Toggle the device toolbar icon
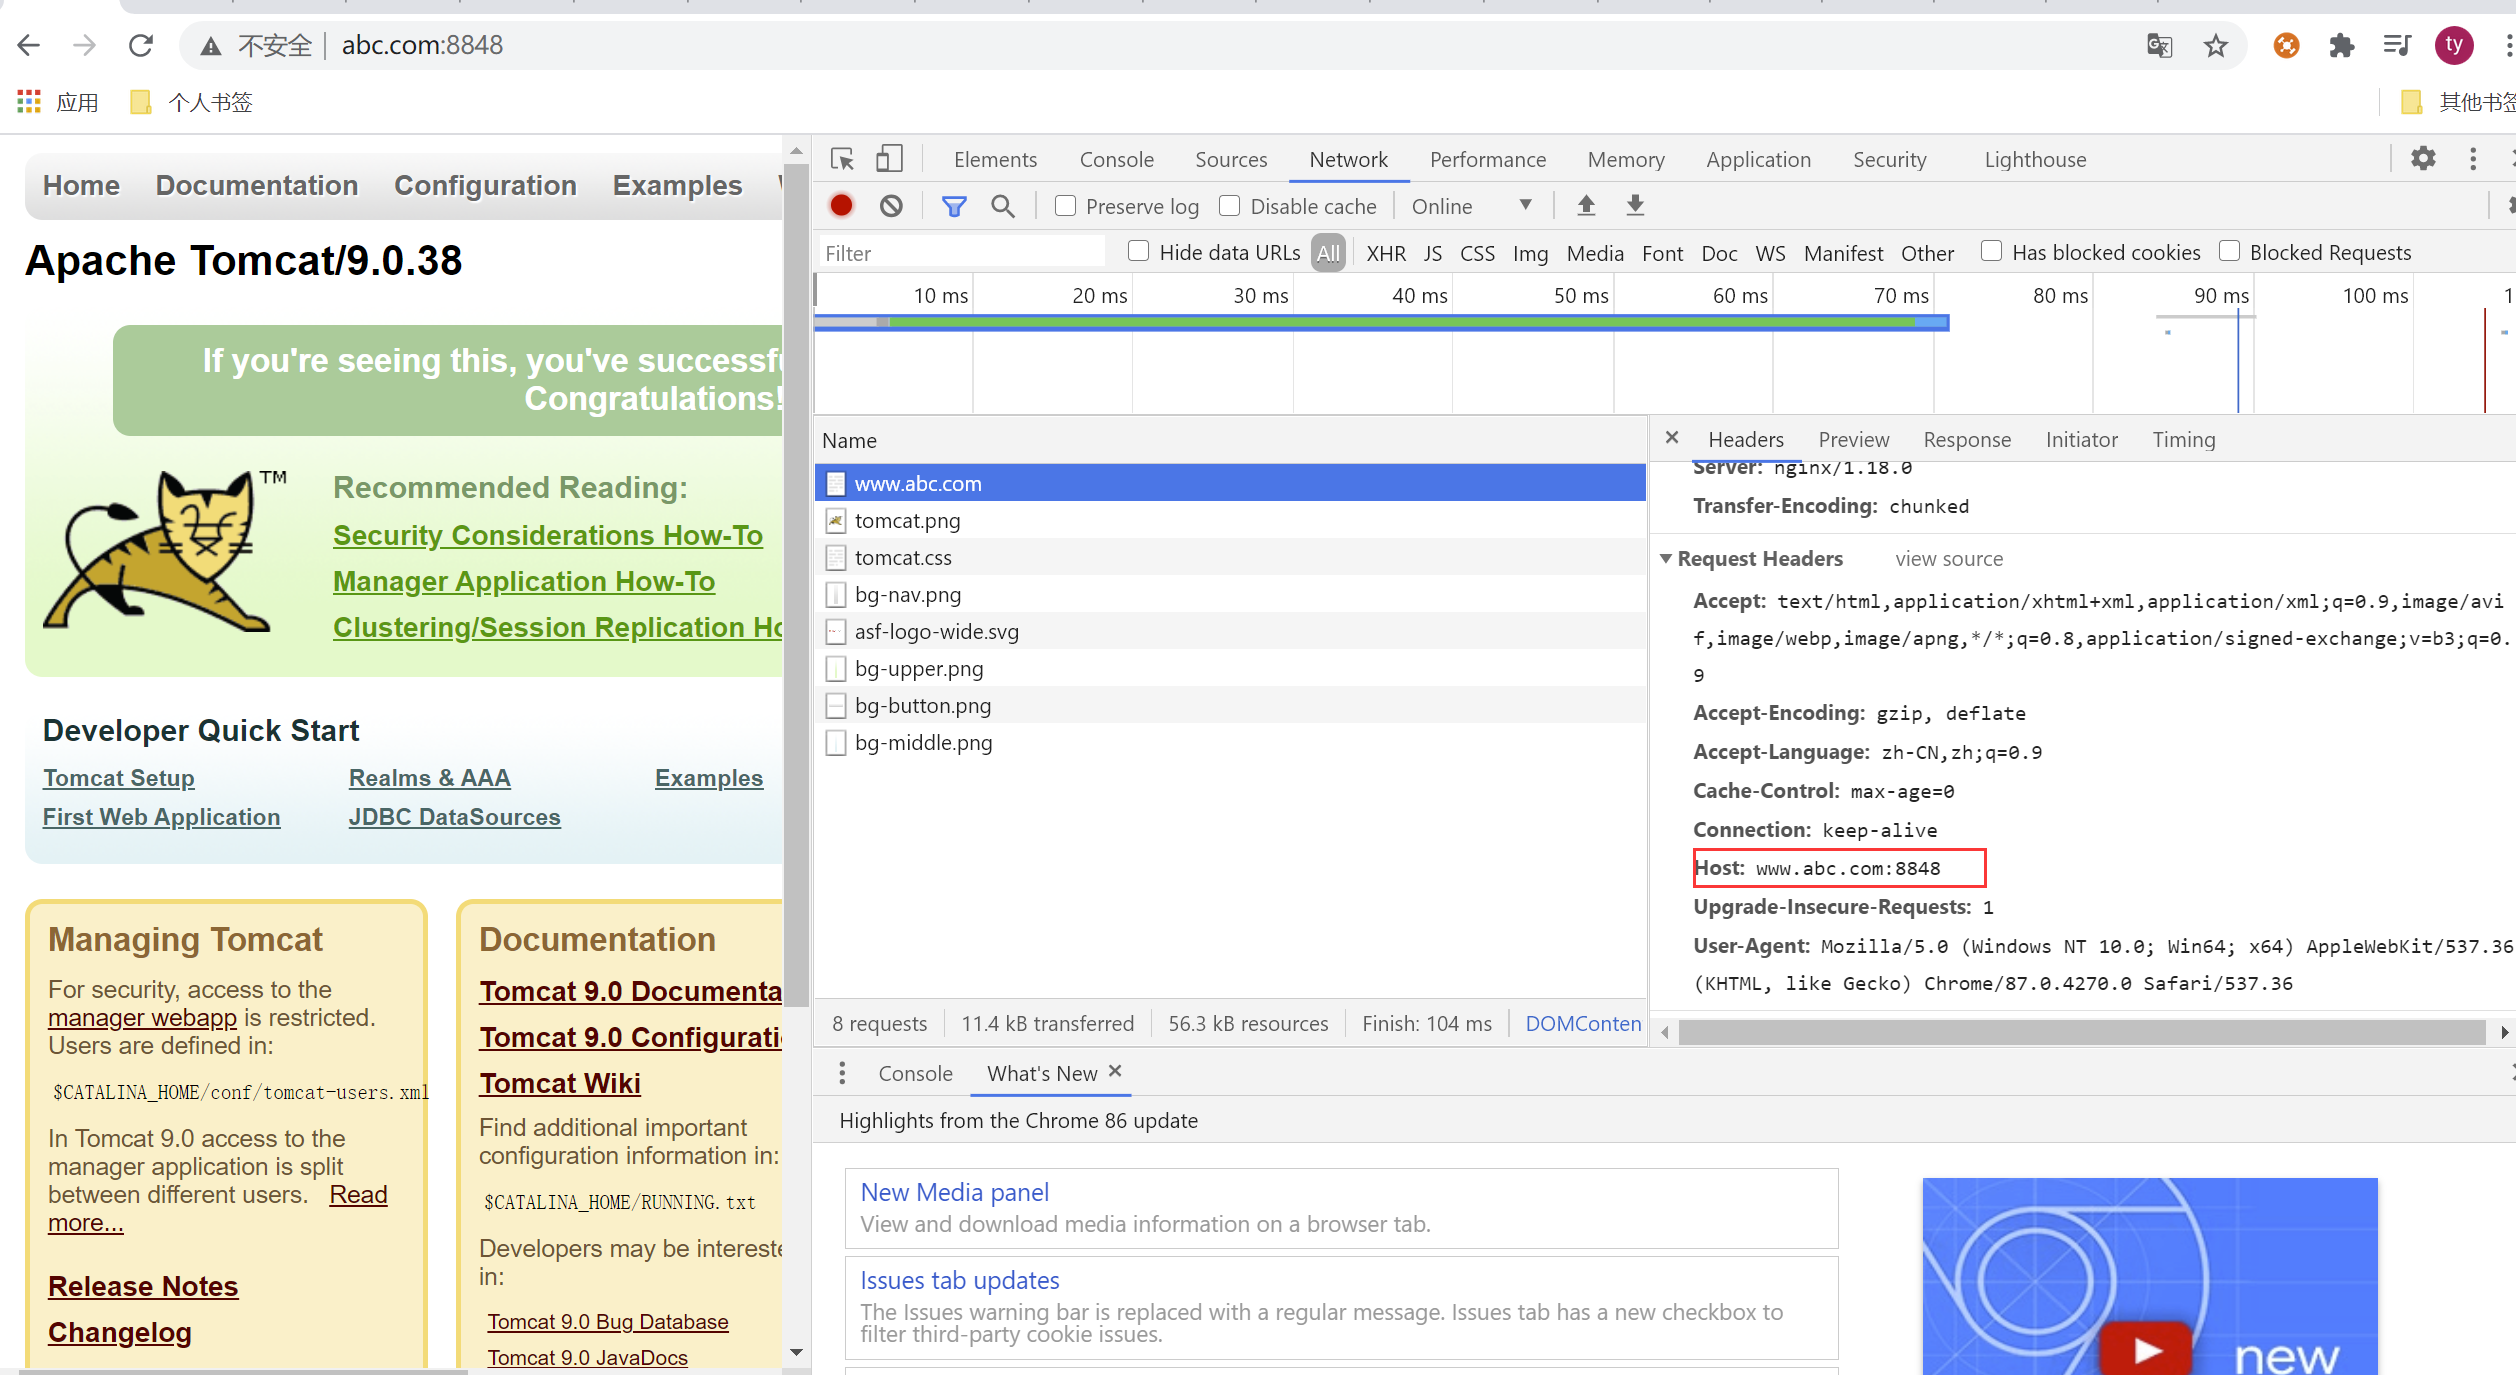This screenshot has height=1375, width=2516. [x=889, y=159]
